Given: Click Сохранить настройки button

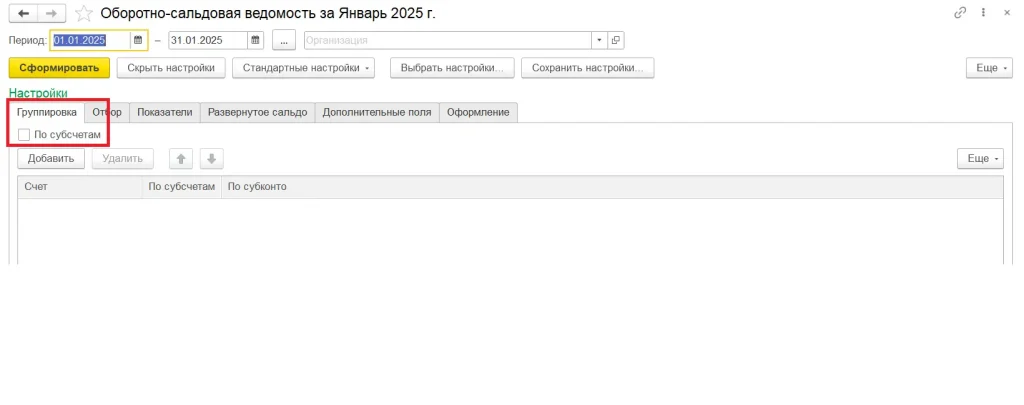Looking at the screenshot, I should click(588, 68).
